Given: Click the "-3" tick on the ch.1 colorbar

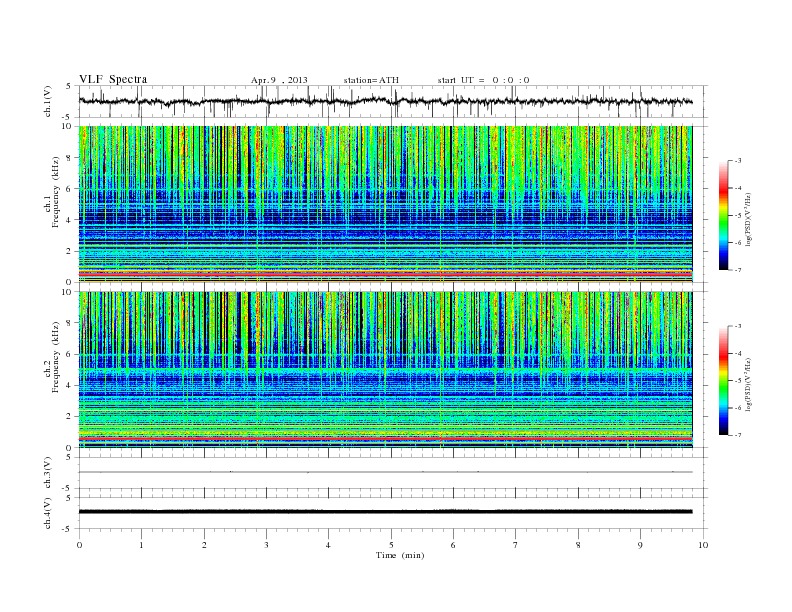Looking at the screenshot, I should pos(738,161).
